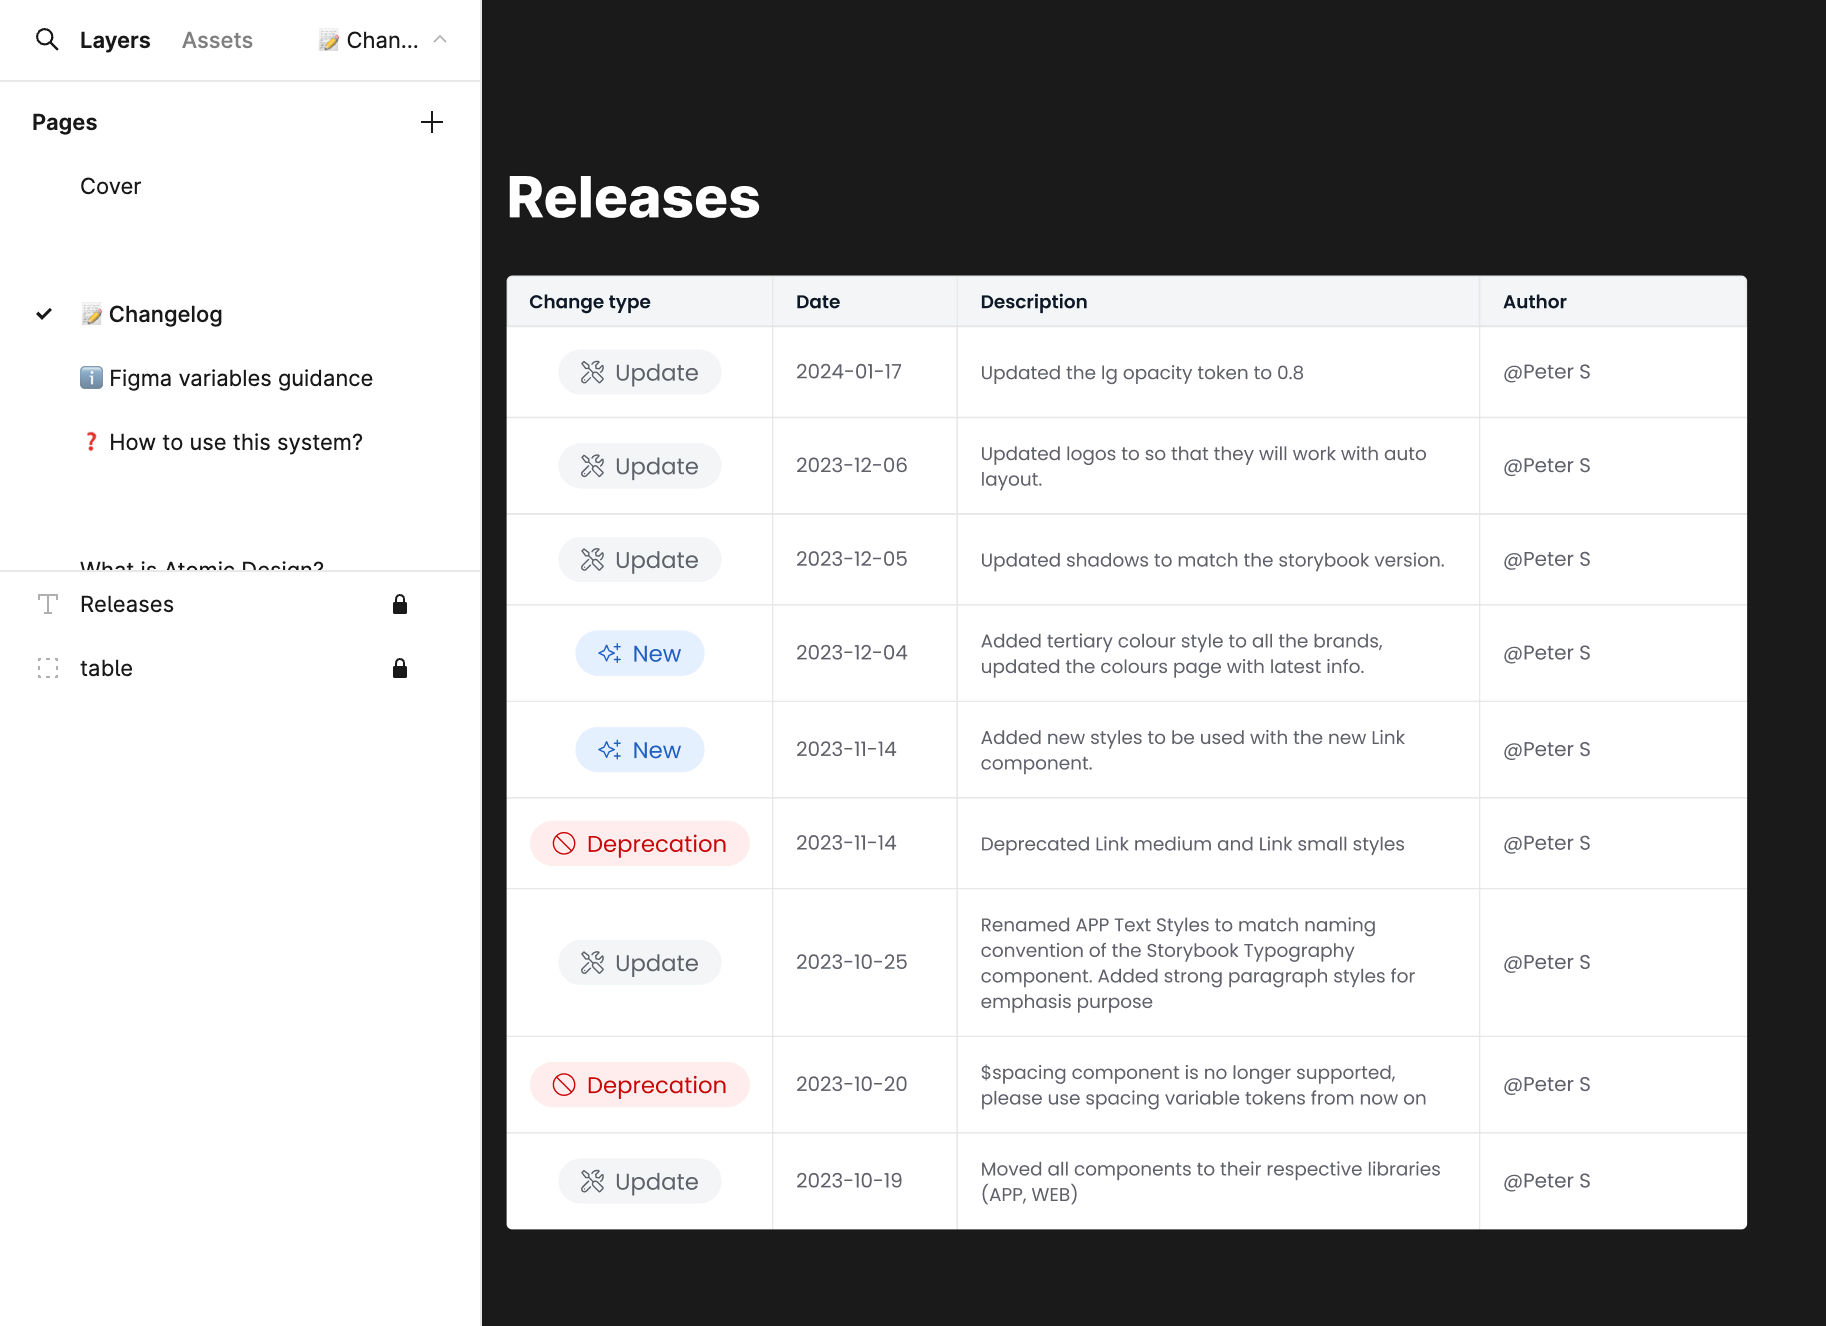This screenshot has height=1326, width=1826.
Task: Click the info icon beside Figma variables guidance
Action: [x=91, y=378]
